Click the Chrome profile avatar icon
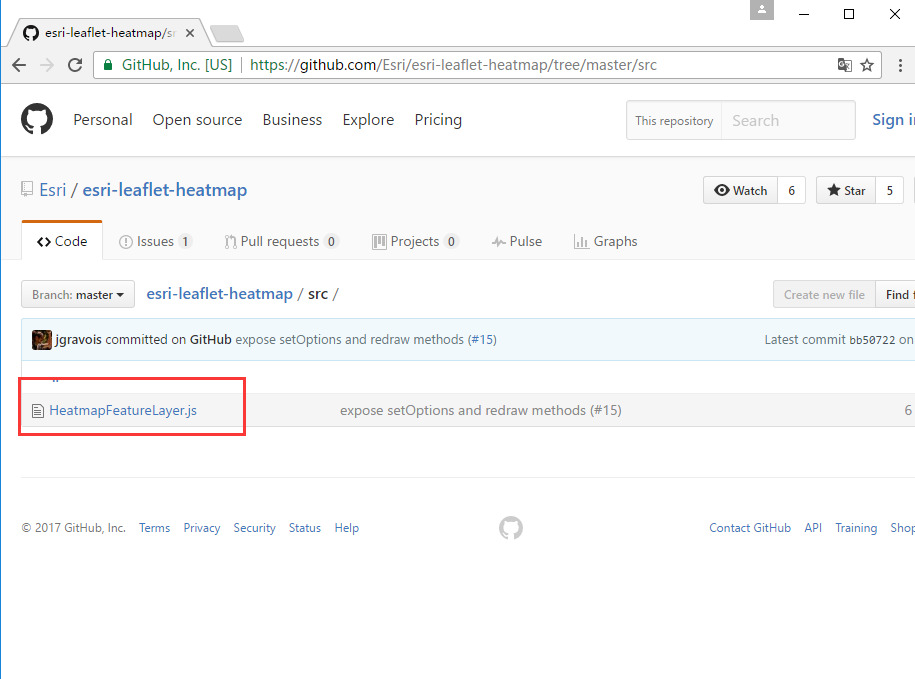The image size is (915, 679). (762, 10)
